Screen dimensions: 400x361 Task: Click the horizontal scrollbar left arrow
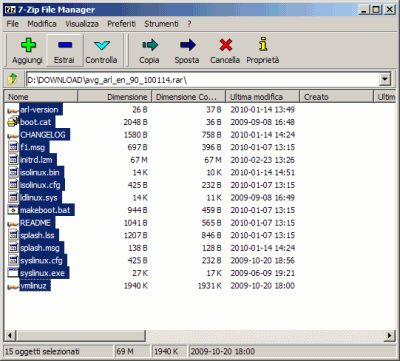click(x=10, y=335)
